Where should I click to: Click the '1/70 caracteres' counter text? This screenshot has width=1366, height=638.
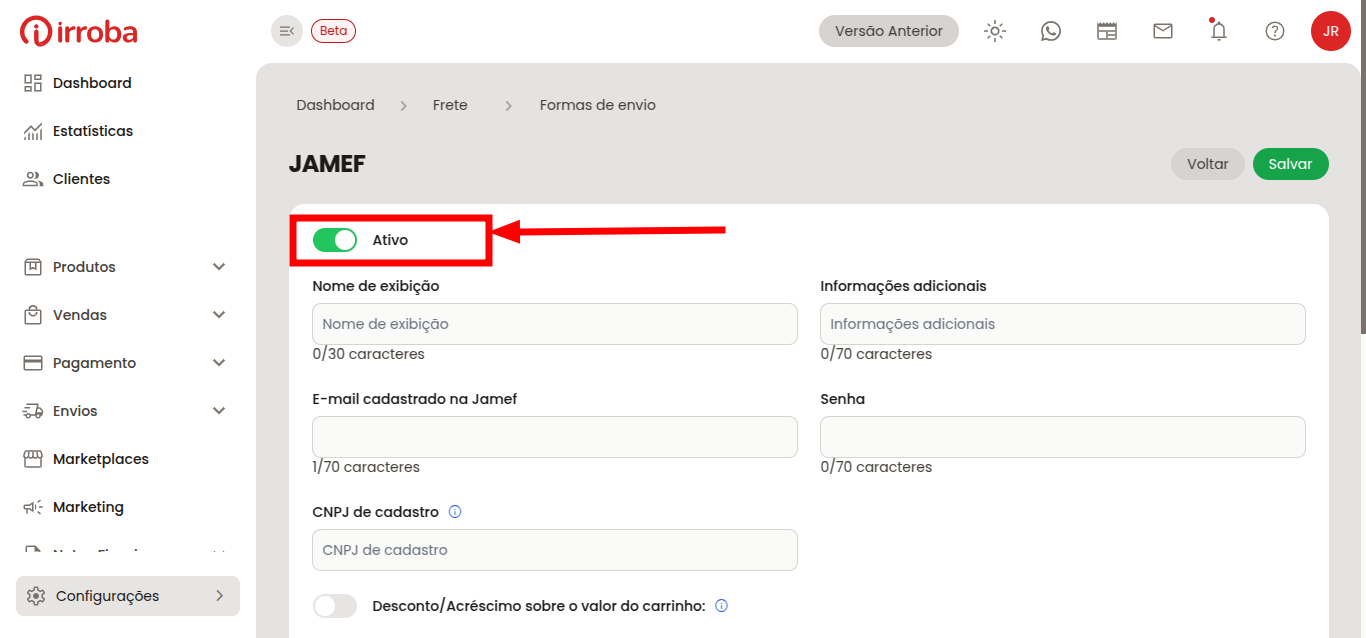pyautogui.click(x=366, y=467)
